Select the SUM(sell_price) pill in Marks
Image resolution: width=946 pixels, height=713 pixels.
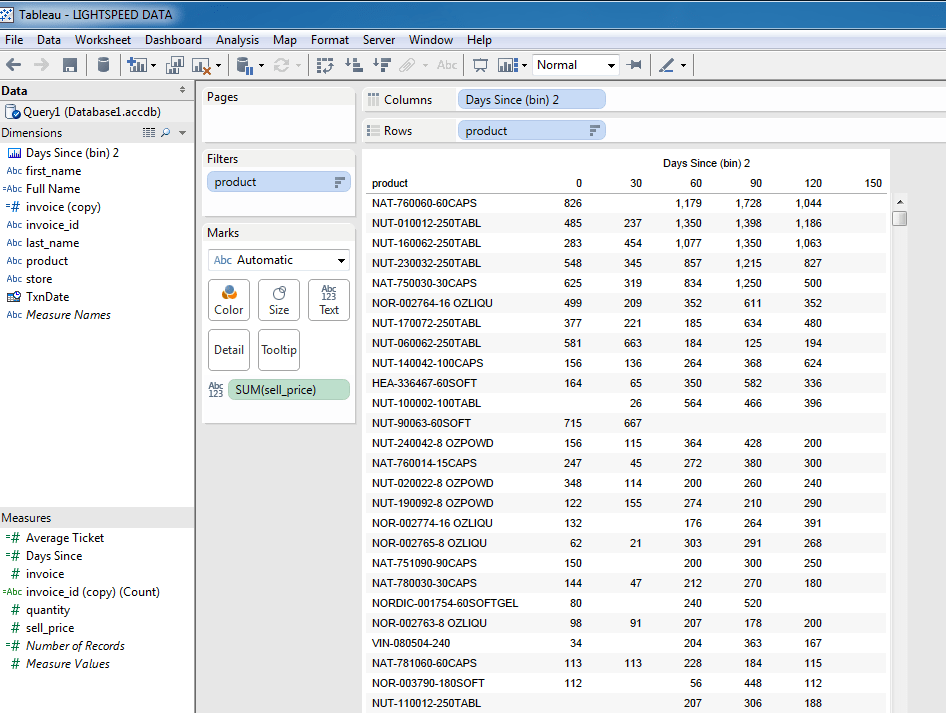(x=289, y=390)
